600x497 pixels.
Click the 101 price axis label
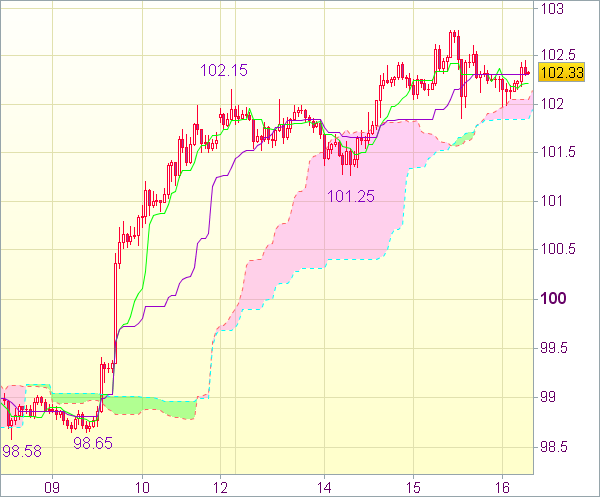552,201
